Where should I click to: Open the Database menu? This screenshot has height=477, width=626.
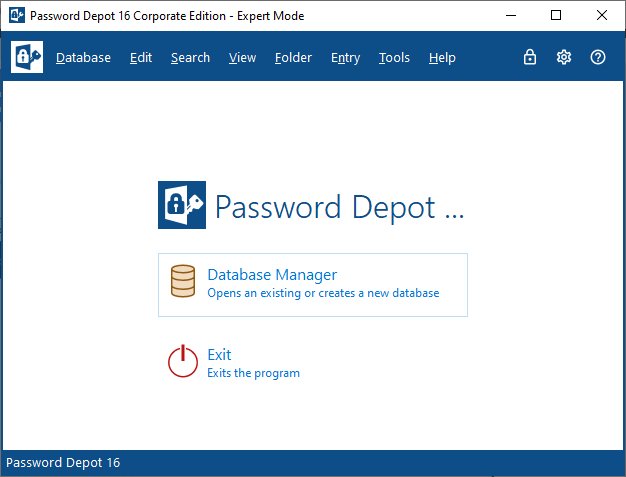pos(83,57)
